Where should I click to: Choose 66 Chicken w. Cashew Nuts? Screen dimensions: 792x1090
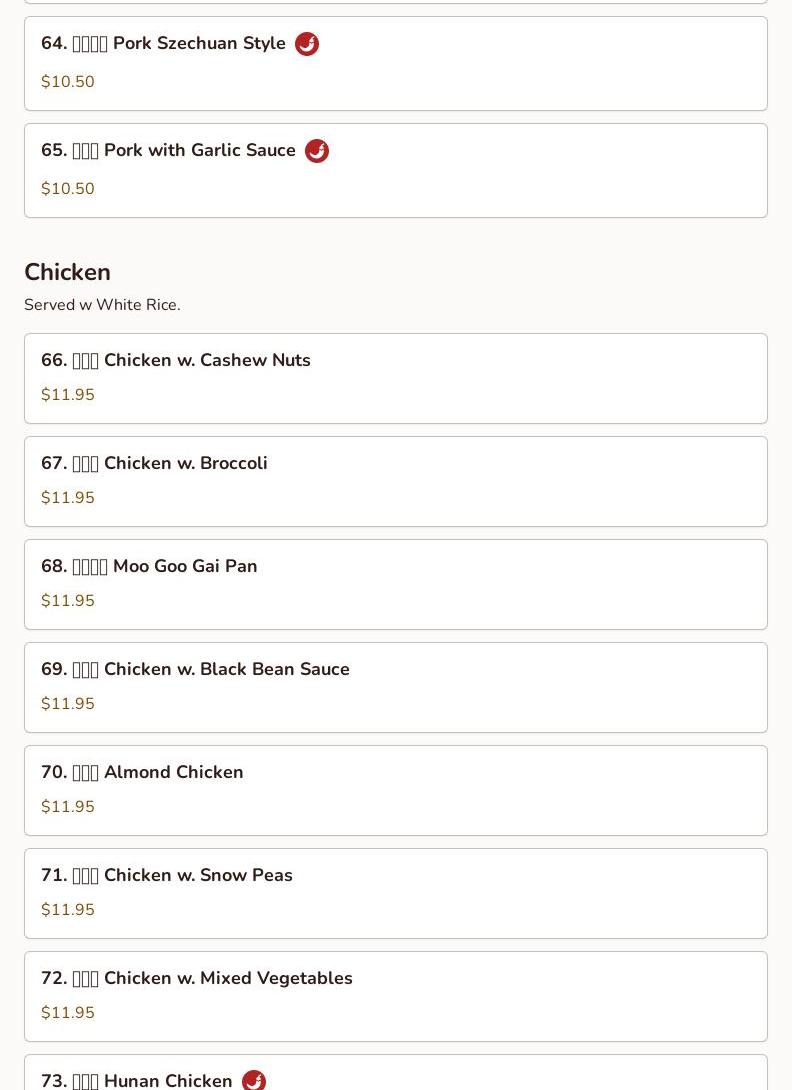coord(396,379)
